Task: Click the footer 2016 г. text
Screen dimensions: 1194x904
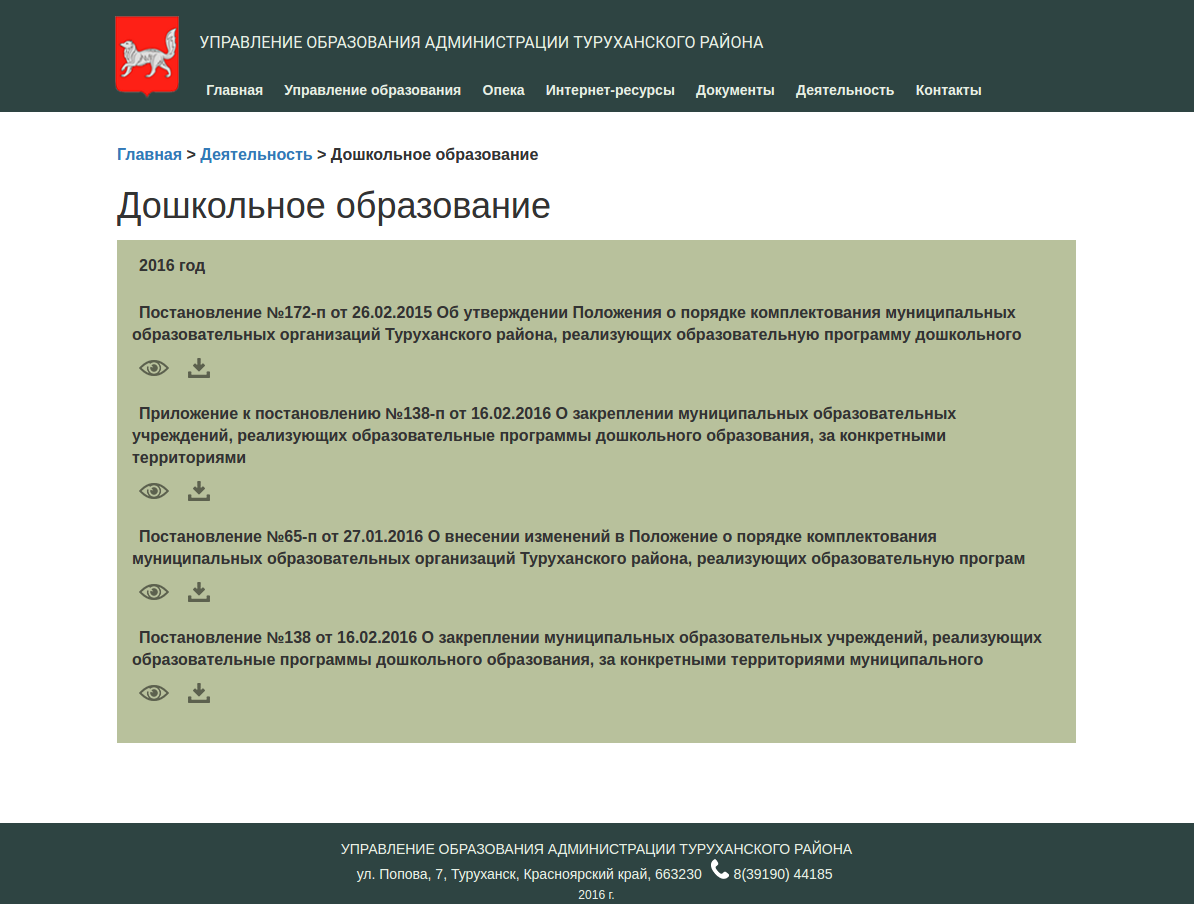Action: [596, 895]
